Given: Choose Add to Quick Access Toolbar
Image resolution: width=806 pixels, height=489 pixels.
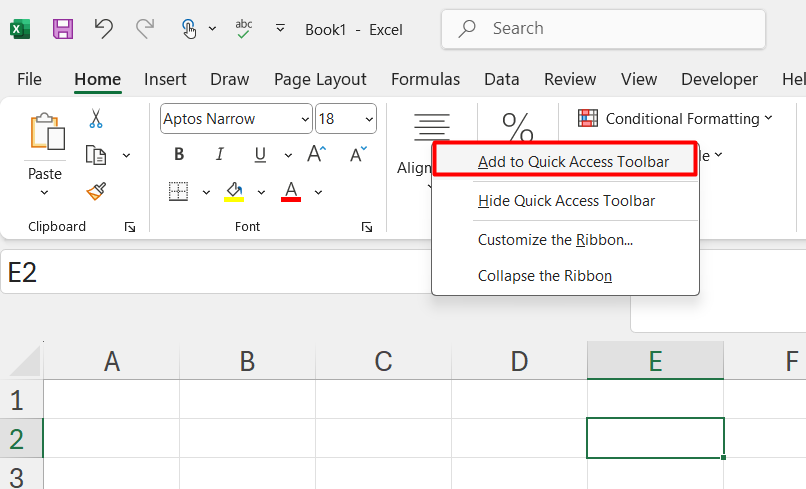Looking at the screenshot, I should tap(565, 161).
